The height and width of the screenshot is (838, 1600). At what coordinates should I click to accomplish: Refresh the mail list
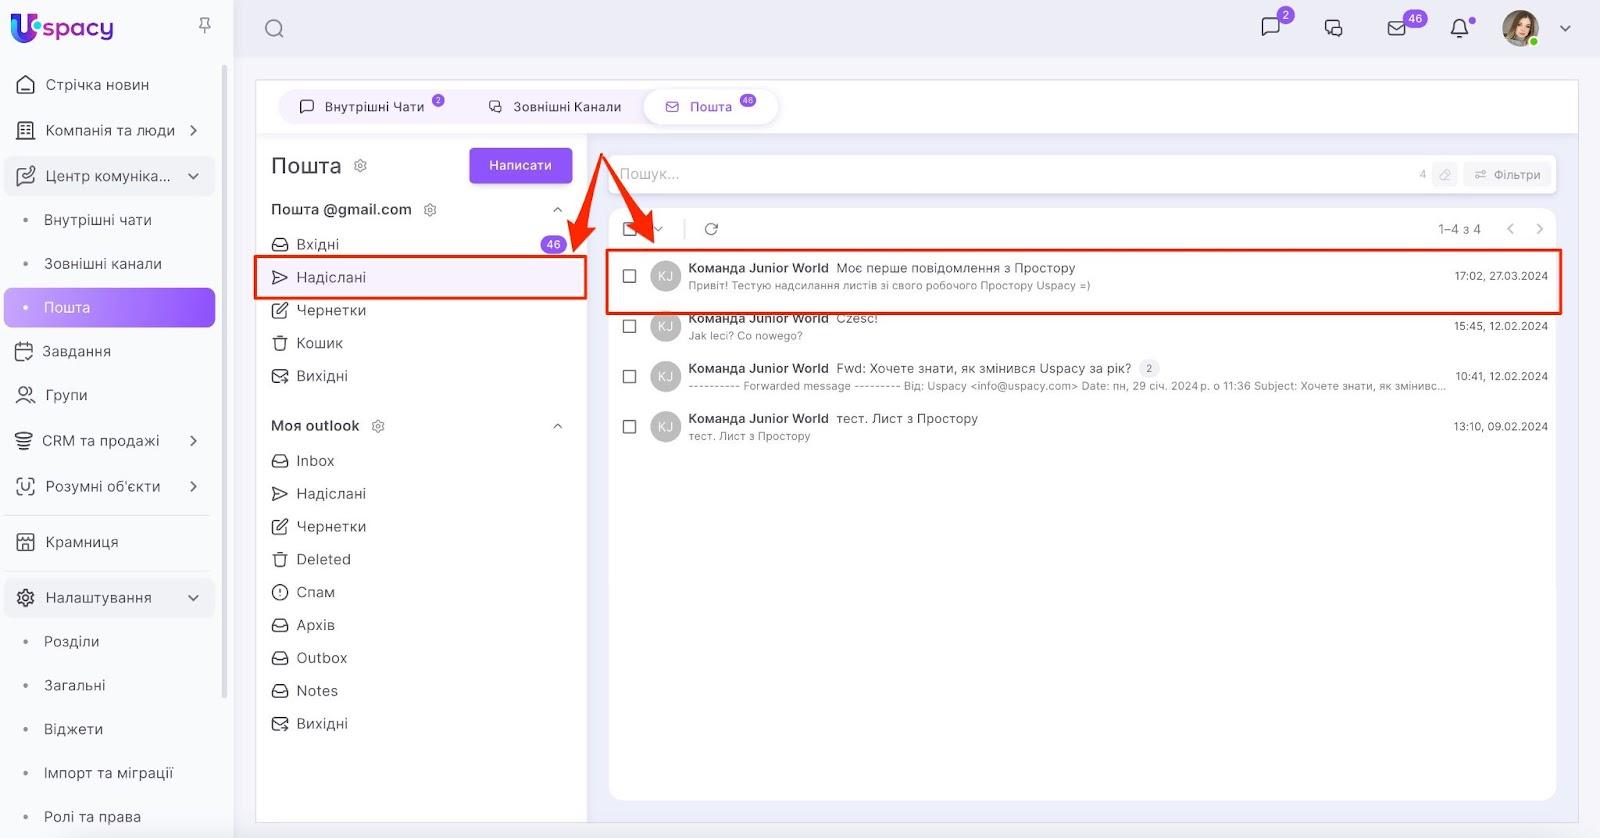click(711, 229)
